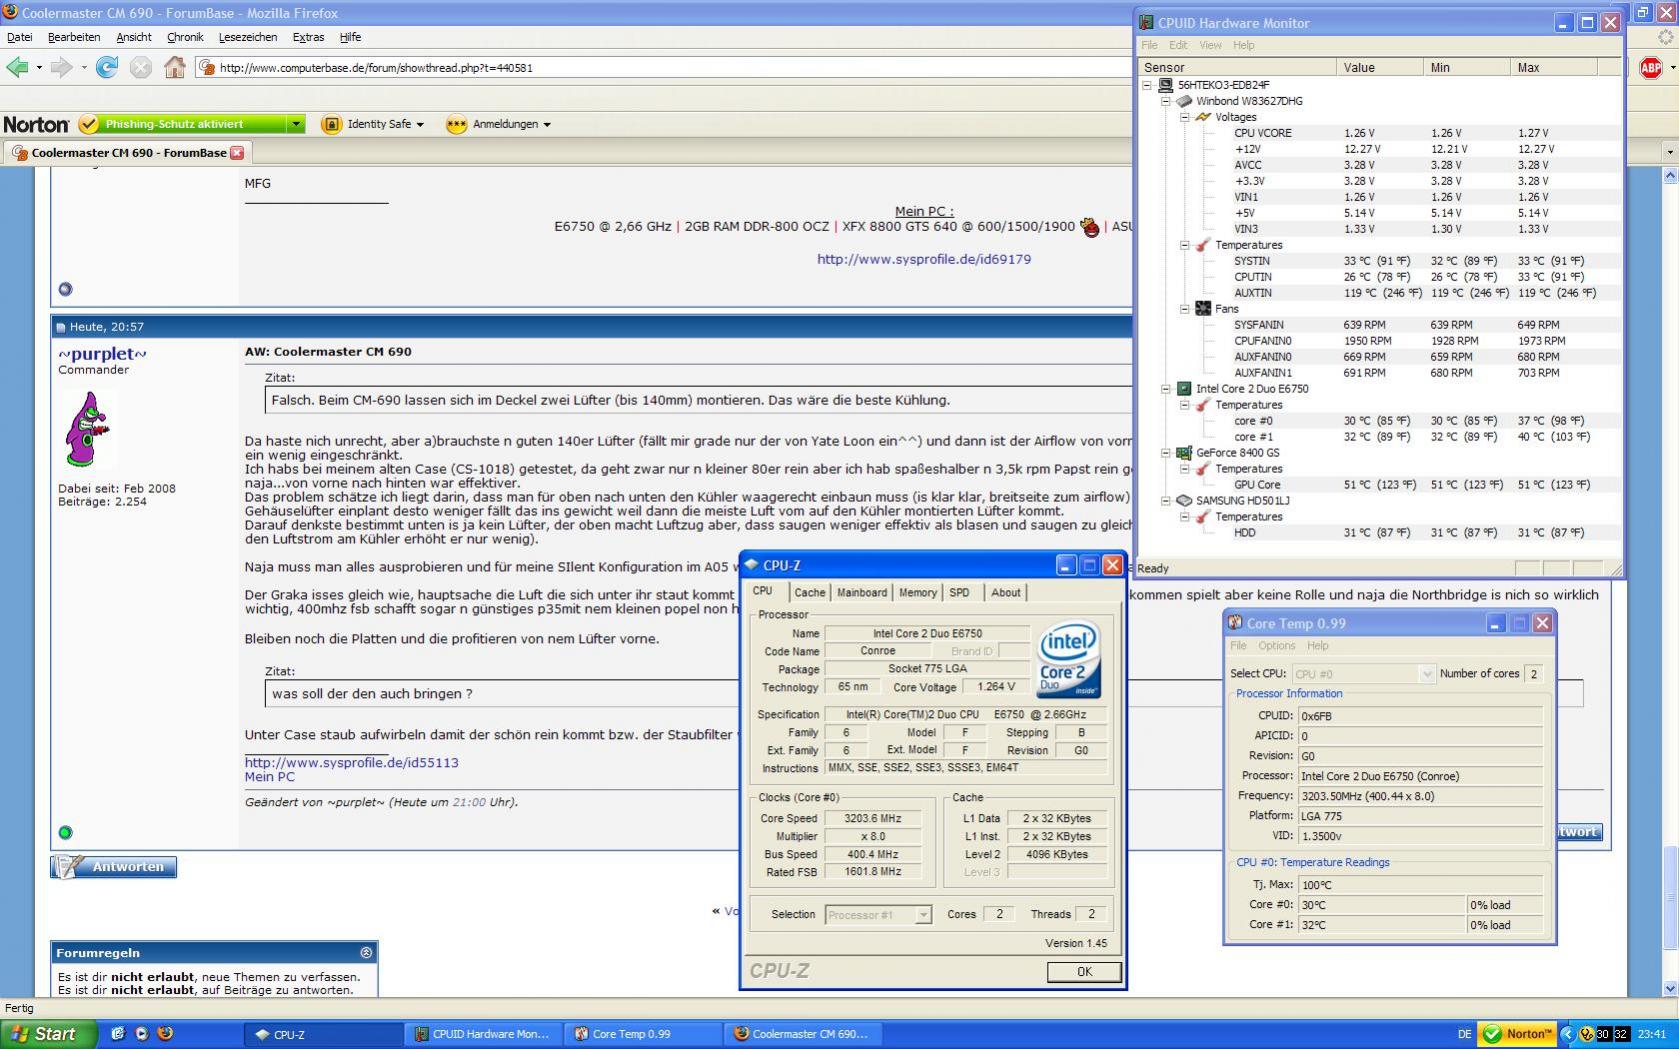Switch to CPUID Hardware Monitor taskbar button
Image resolution: width=1679 pixels, height=1049 pixels.
coord(483,1034)
